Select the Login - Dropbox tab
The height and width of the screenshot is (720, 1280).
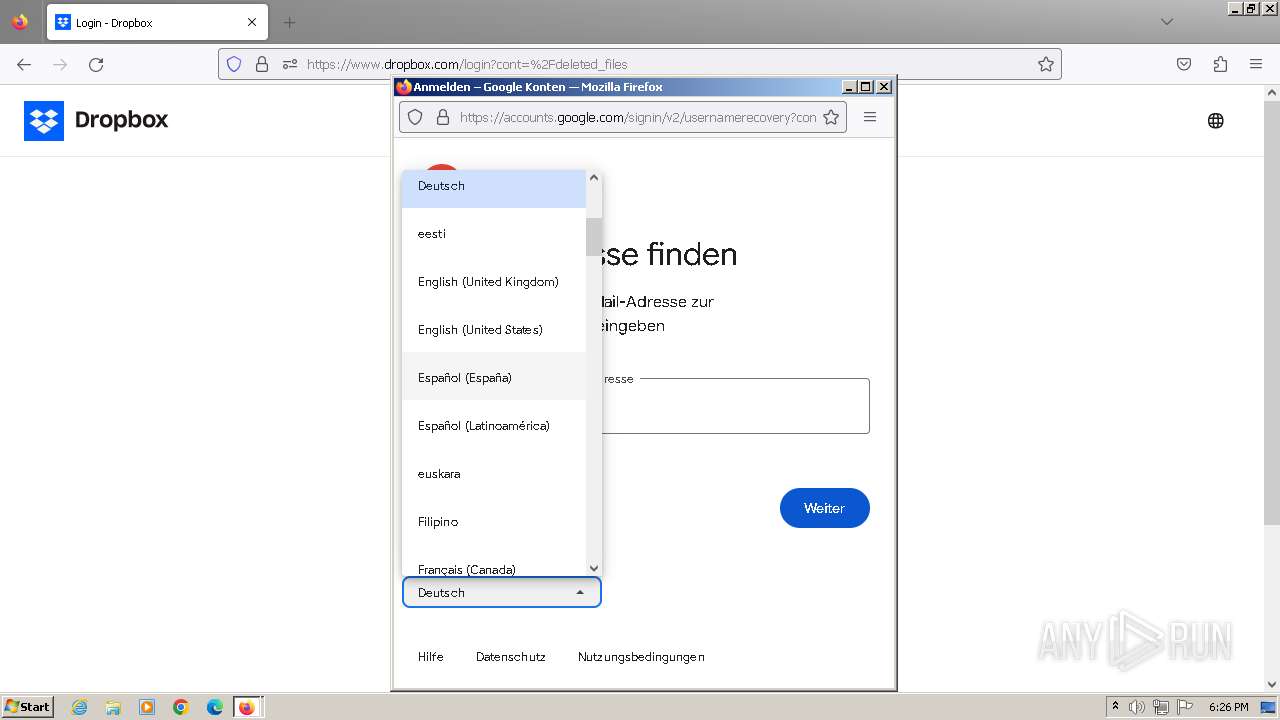coord(157,22)
